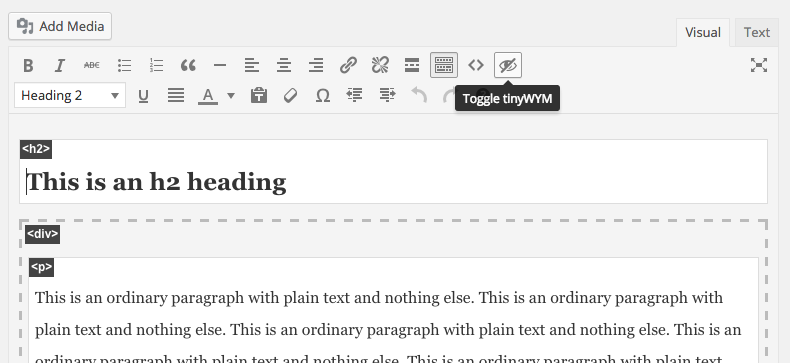
Task: Insert a bulleted list
Action: coord(124,66)
